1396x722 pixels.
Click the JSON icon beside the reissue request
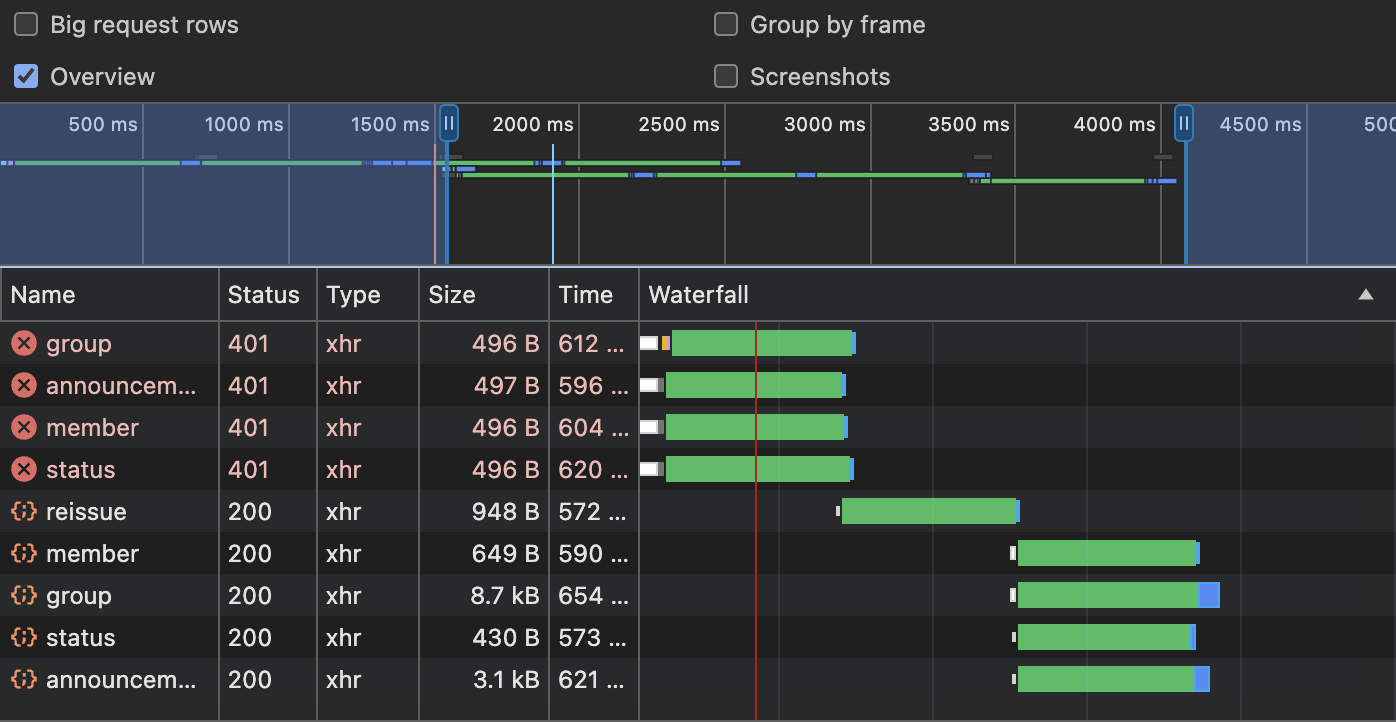click(24, 512)
